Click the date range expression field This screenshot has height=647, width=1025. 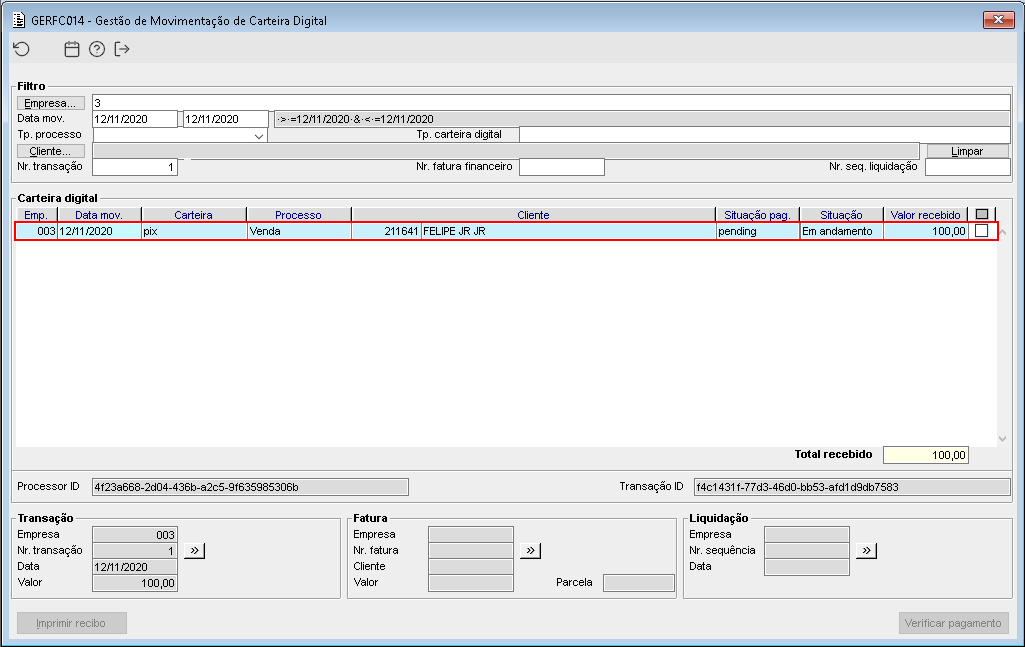pyautogui.click(x=642, y=119)
